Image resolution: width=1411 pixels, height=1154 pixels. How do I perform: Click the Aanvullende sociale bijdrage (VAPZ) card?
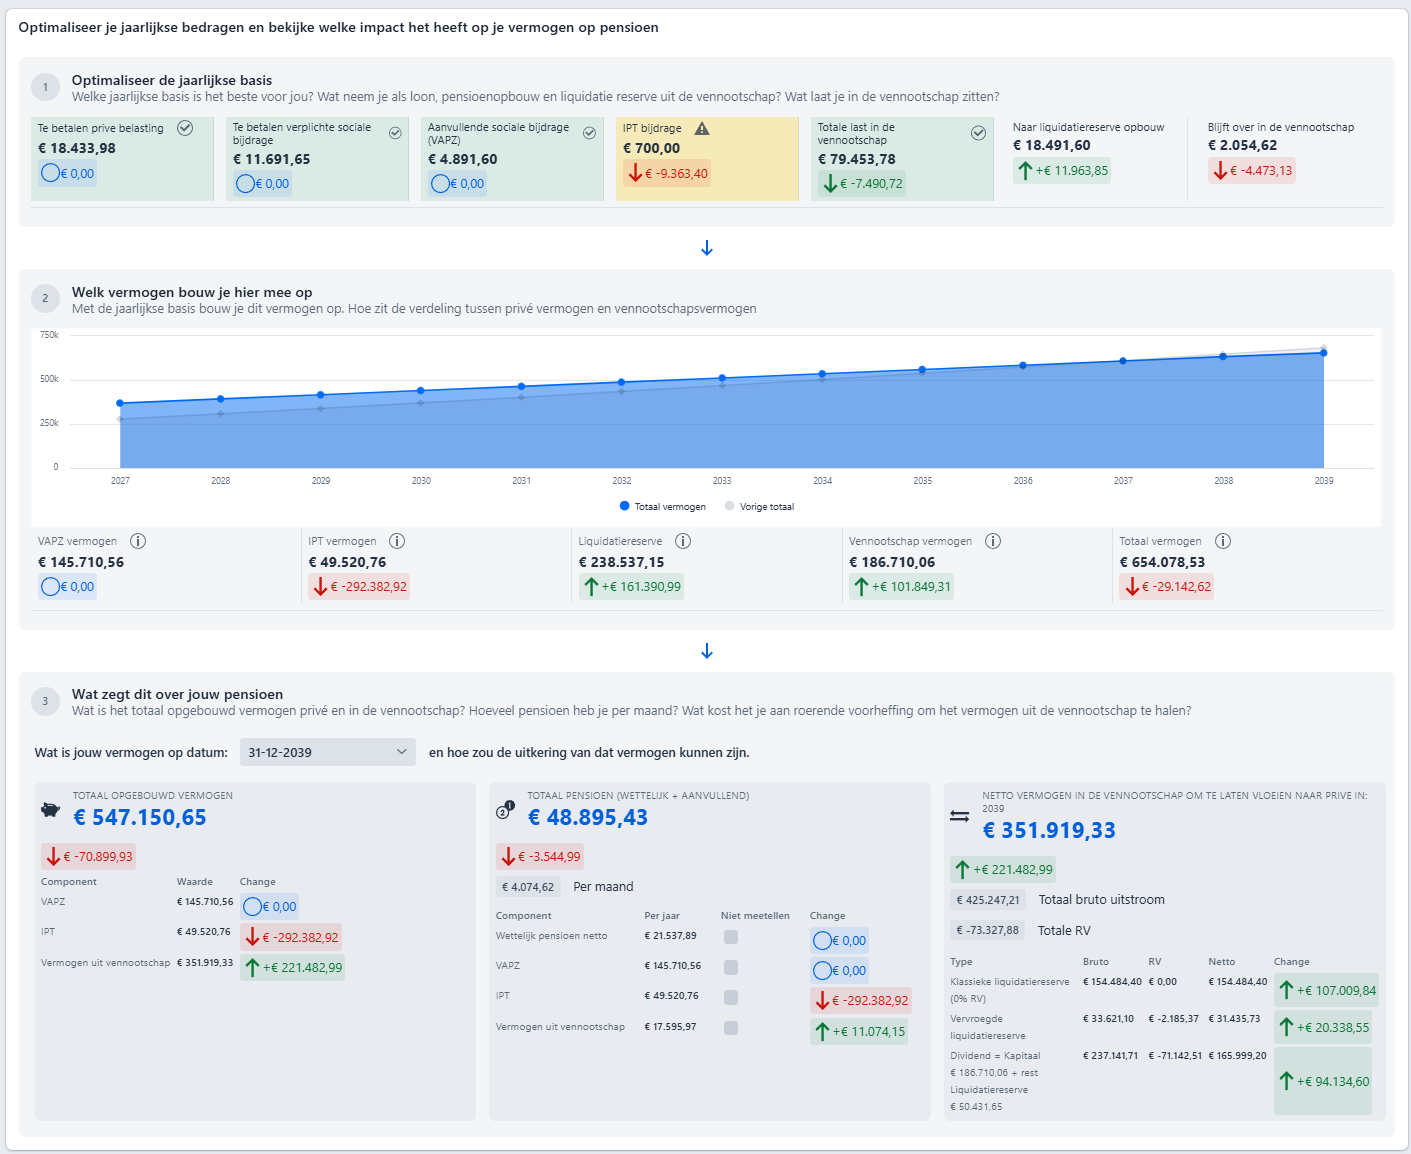512,159
